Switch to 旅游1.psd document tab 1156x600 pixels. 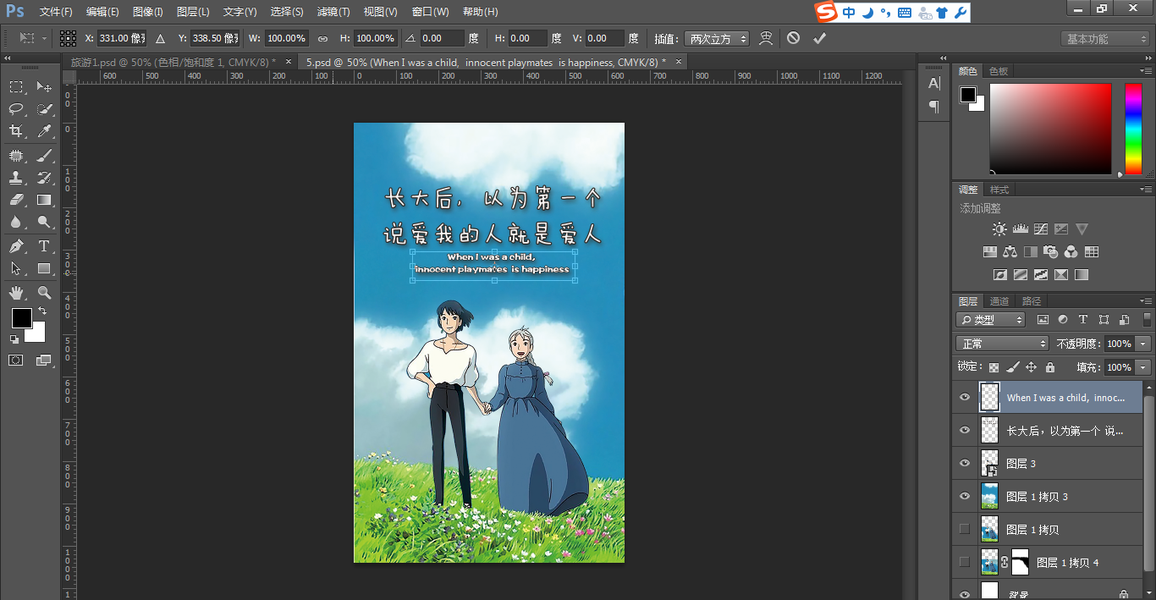point(173,62)
